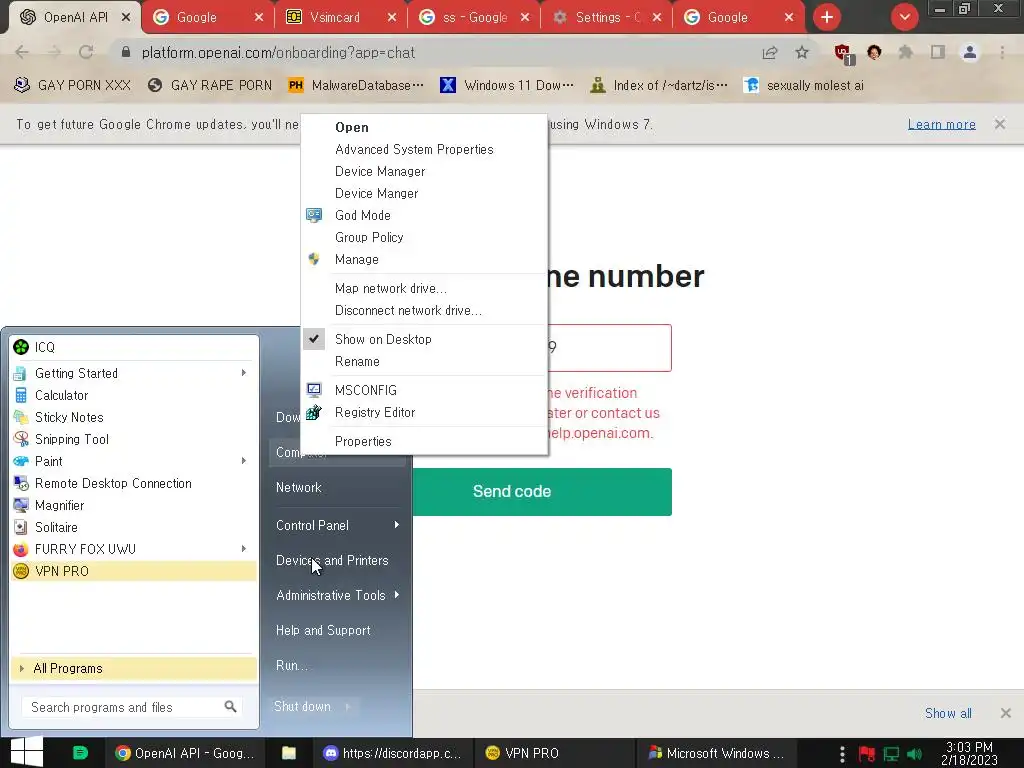1024x768 pixels.
Task: Go back in Chrome
Action: point(22,52)
